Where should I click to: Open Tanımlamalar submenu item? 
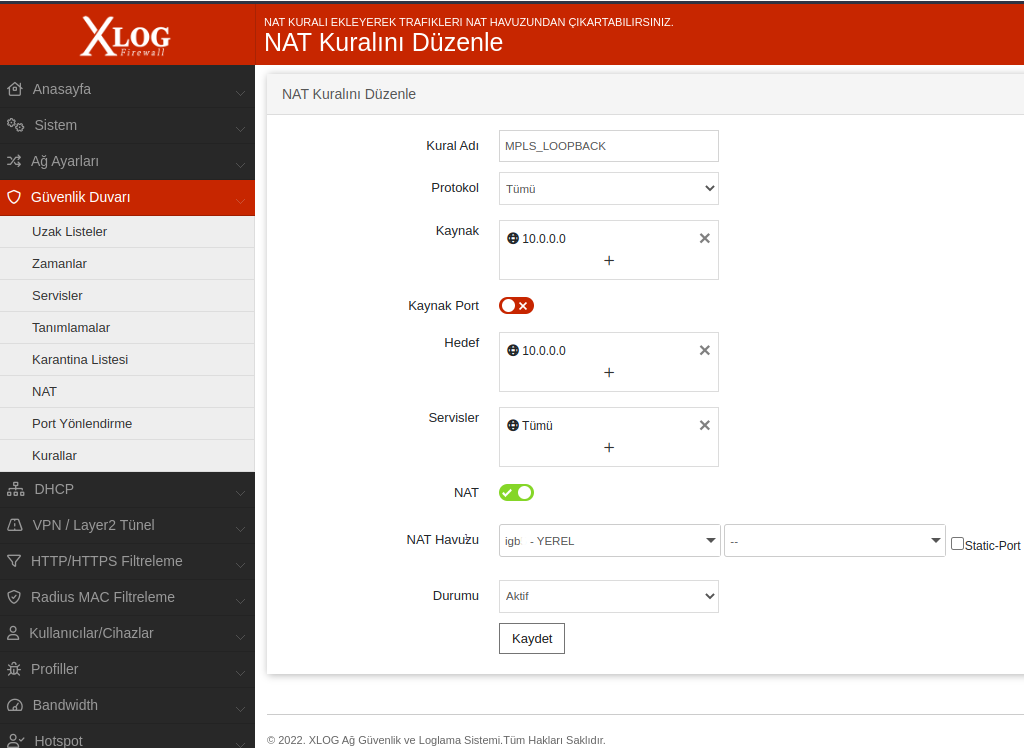127,328
